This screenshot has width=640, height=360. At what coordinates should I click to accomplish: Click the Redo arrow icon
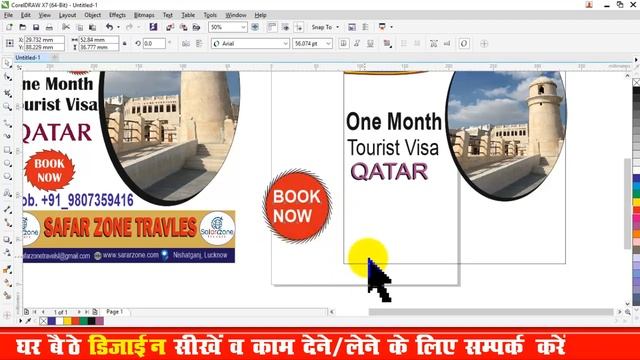point(129,27)
